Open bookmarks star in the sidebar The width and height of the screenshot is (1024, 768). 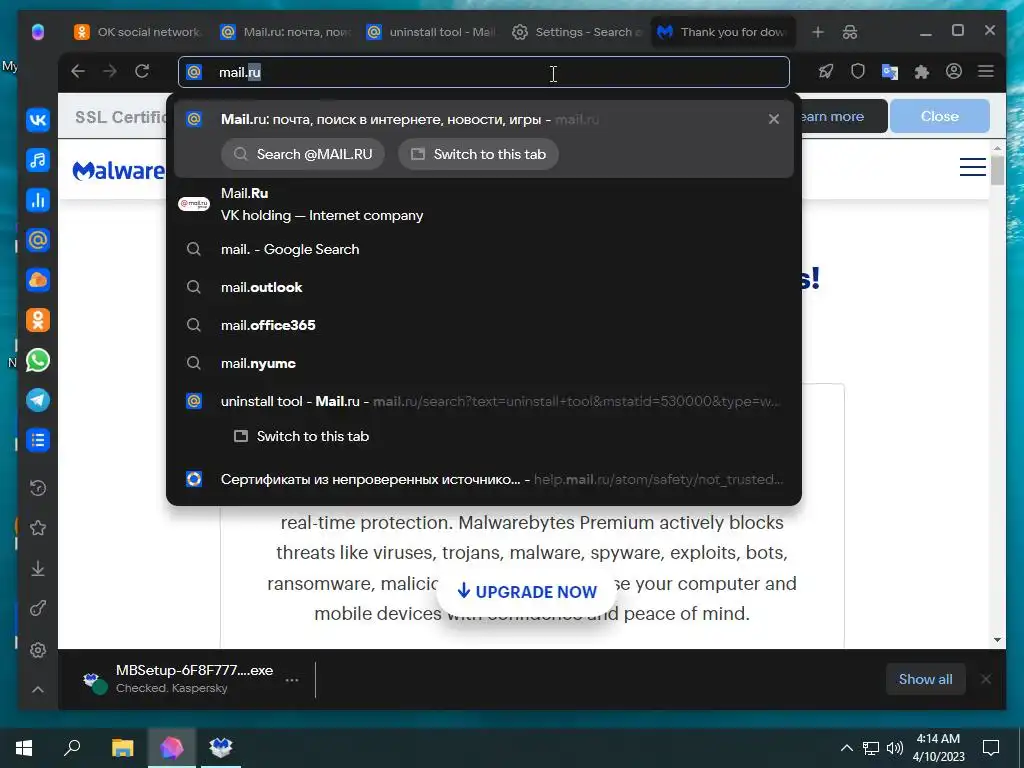pyautogui.click(x=38, y=528)
